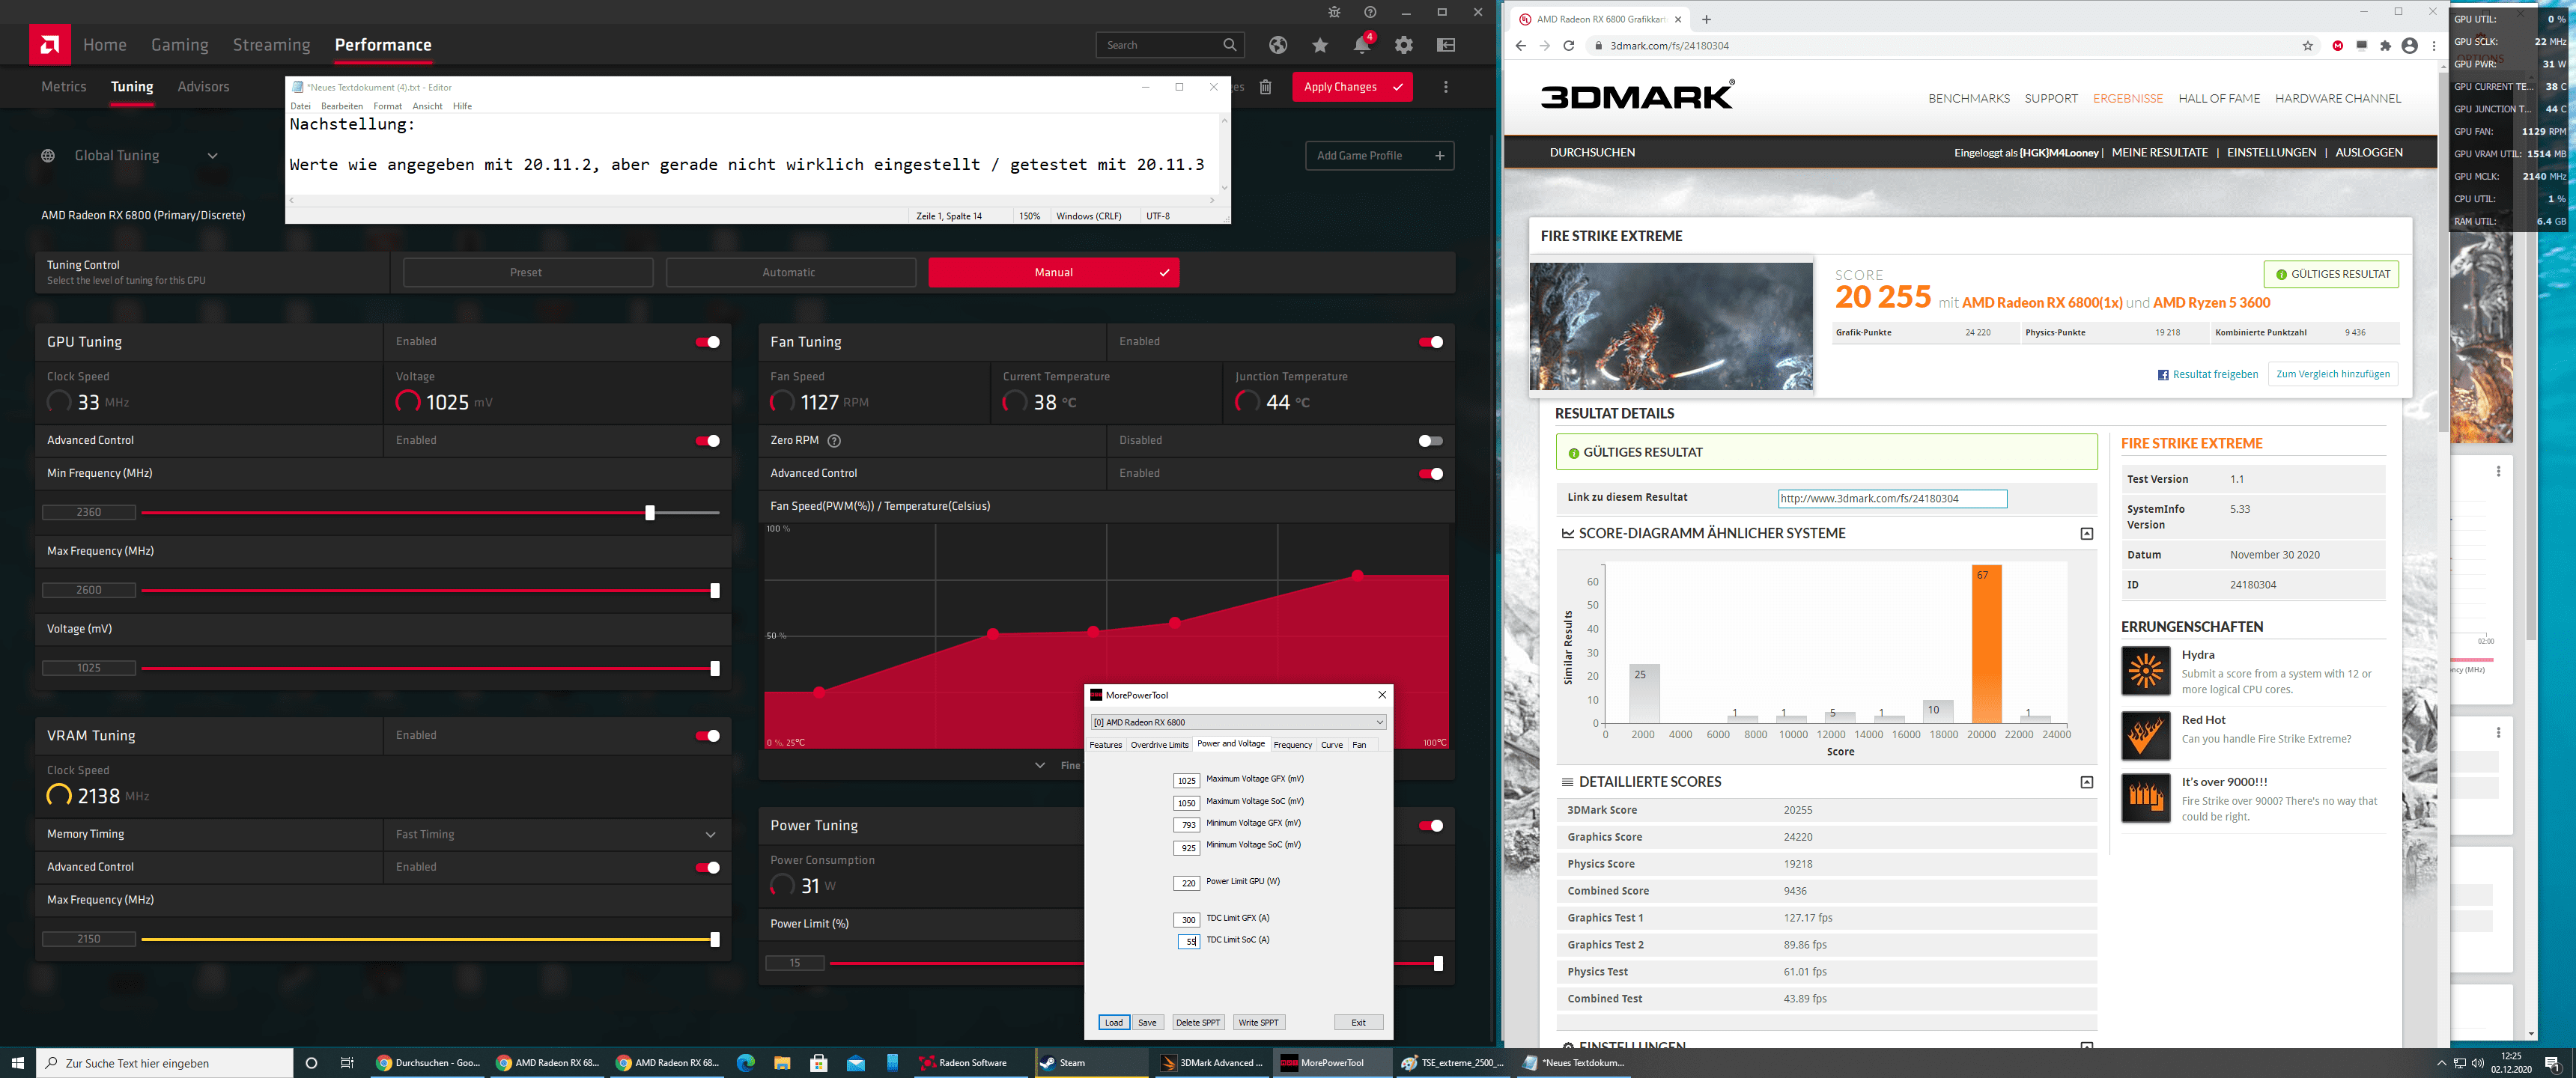Open favorites star icon in Radeon Software

coord(1320,45)
